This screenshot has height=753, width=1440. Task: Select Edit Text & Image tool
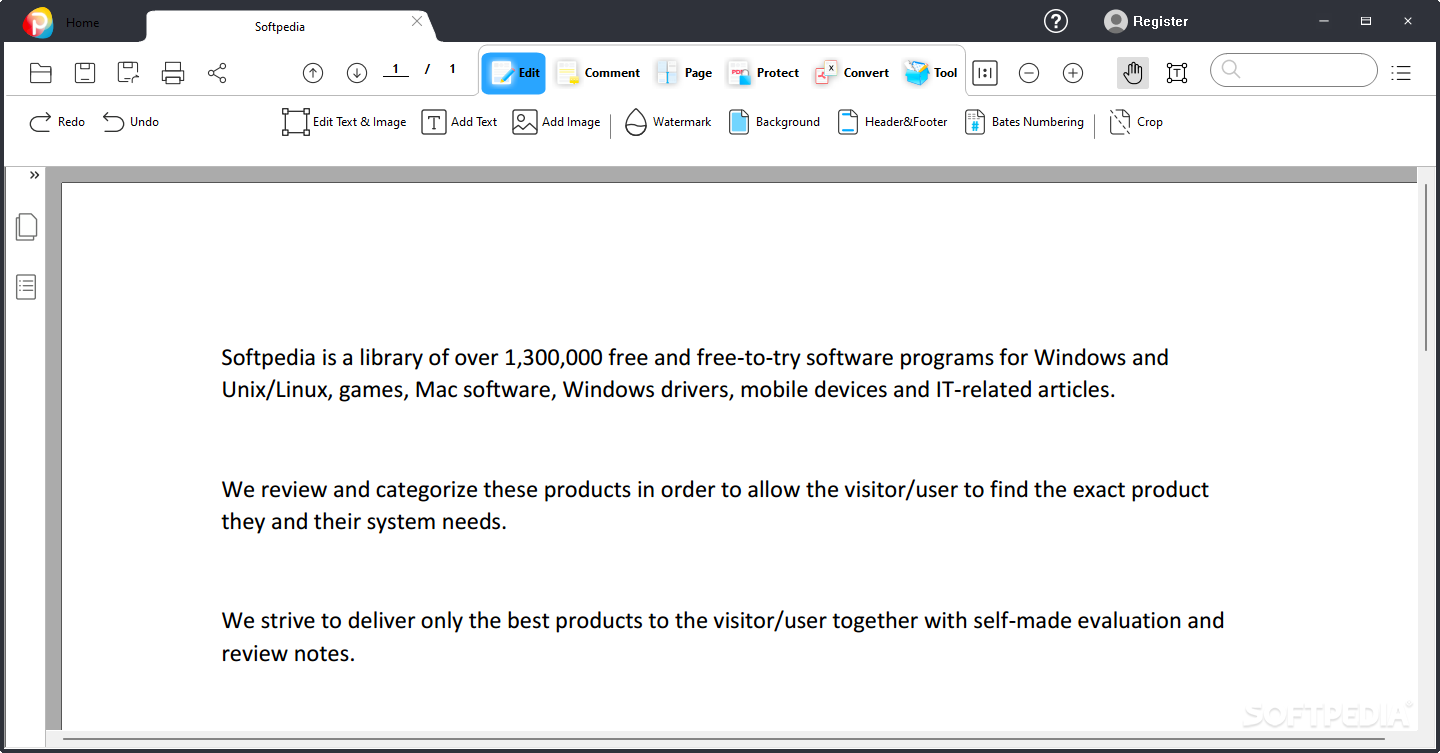[344, 122]
